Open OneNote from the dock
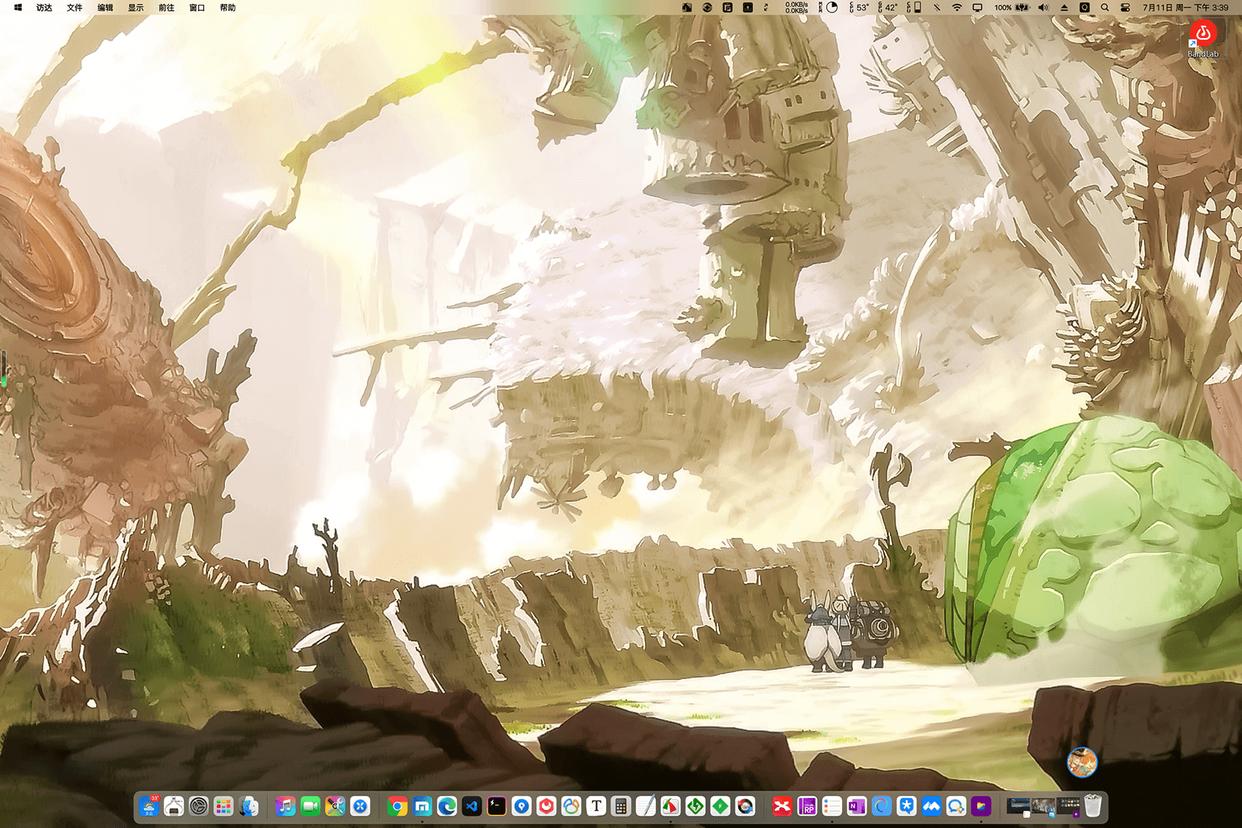The width and height of the screenshot is (1242, 828). pyautogui.click(x=856, y=806)
